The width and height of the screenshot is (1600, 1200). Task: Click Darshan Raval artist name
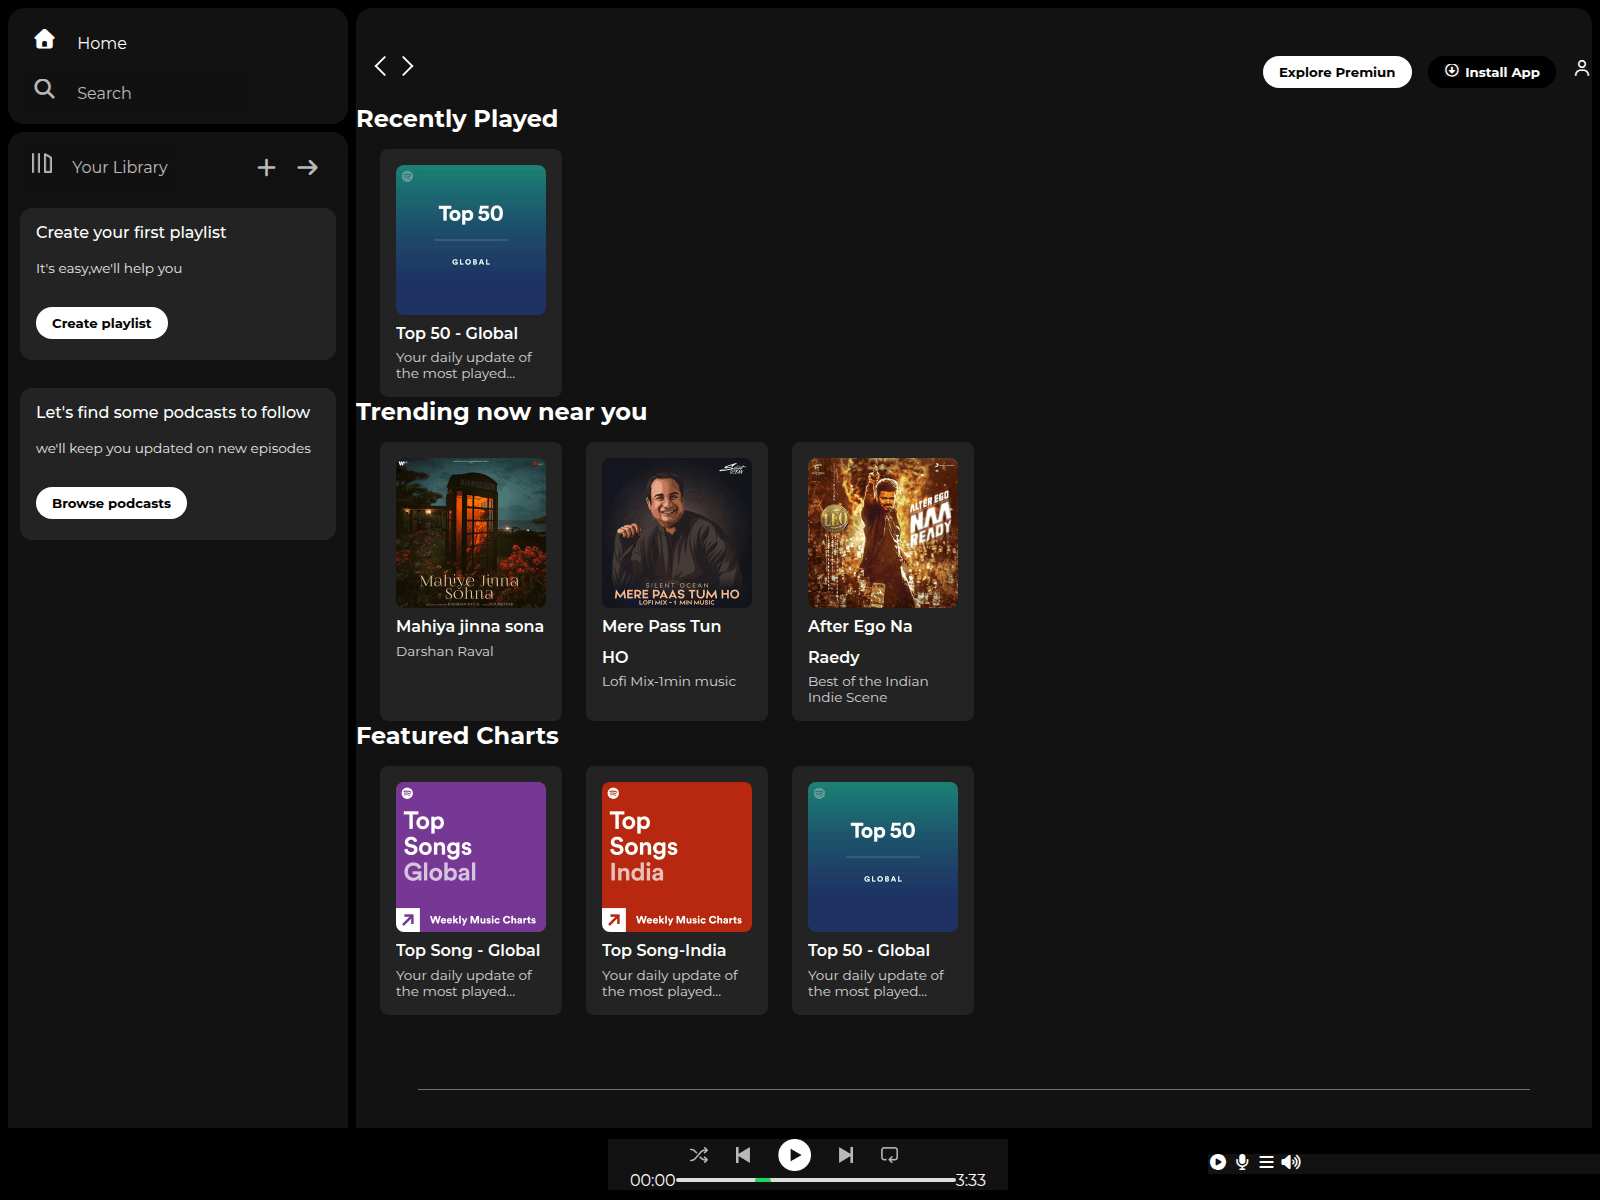click(x=445, y=651)
